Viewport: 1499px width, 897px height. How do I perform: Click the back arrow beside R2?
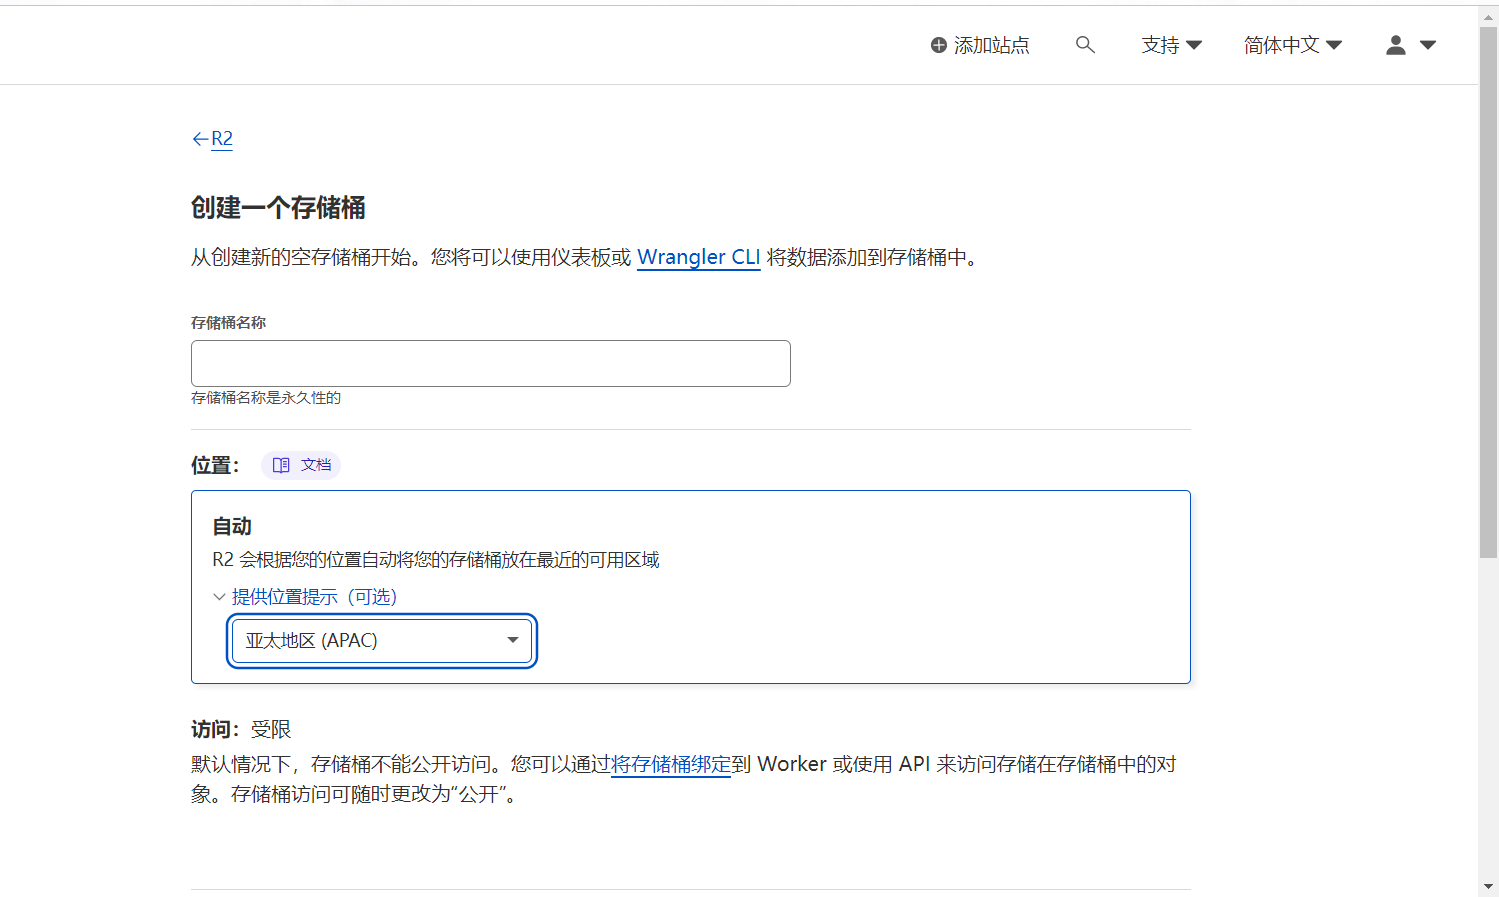point(199,139)
